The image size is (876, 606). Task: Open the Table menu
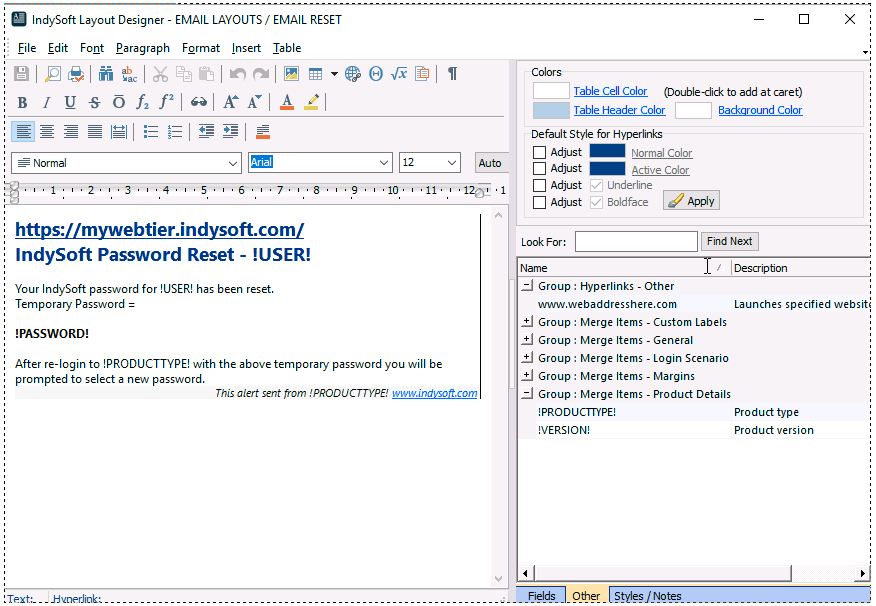point(287,48)
